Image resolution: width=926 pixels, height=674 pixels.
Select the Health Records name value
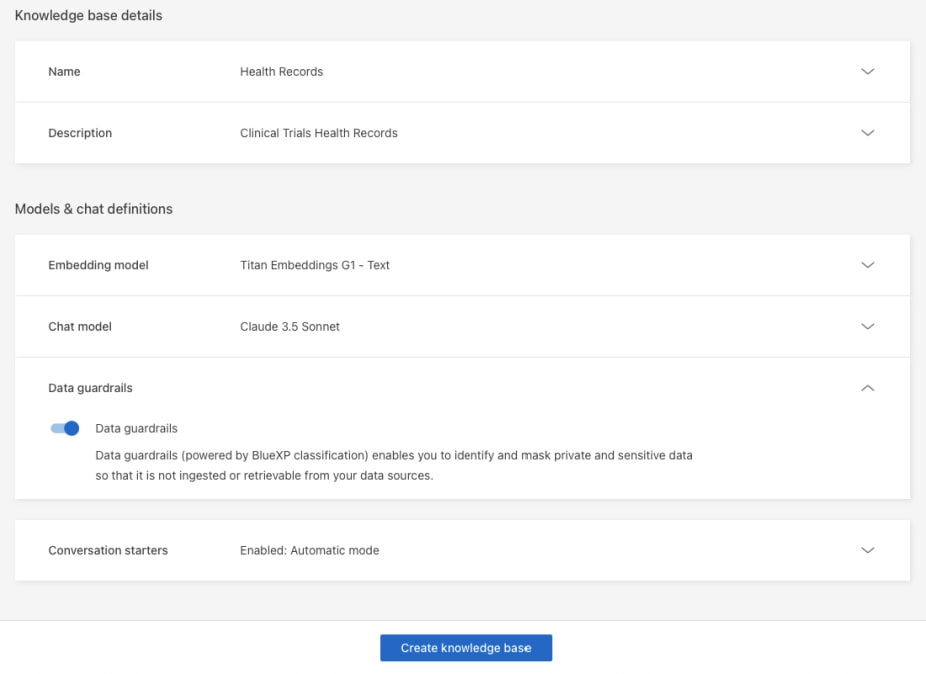281,72
